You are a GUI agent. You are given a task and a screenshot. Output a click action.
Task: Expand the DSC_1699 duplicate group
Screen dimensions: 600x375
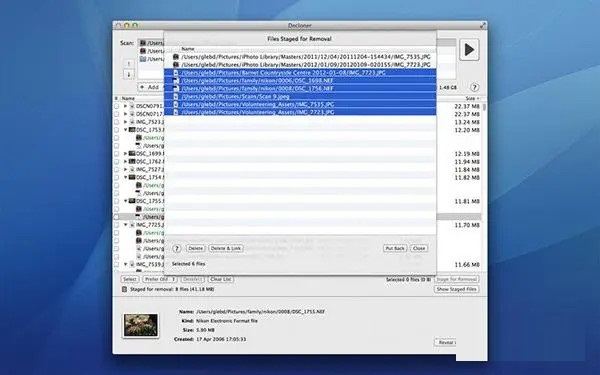pos(125,153)
